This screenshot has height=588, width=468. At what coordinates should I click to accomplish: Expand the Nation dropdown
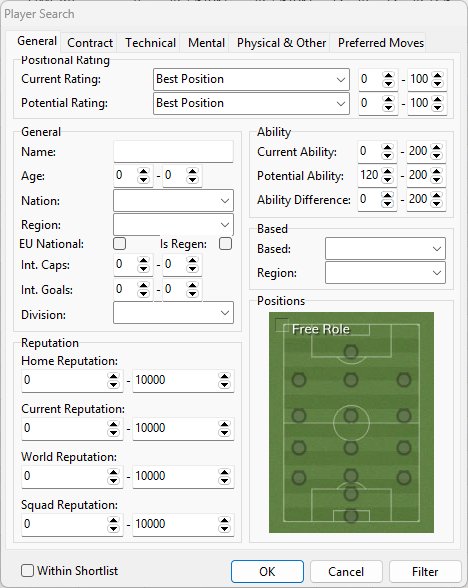point(173,201)
